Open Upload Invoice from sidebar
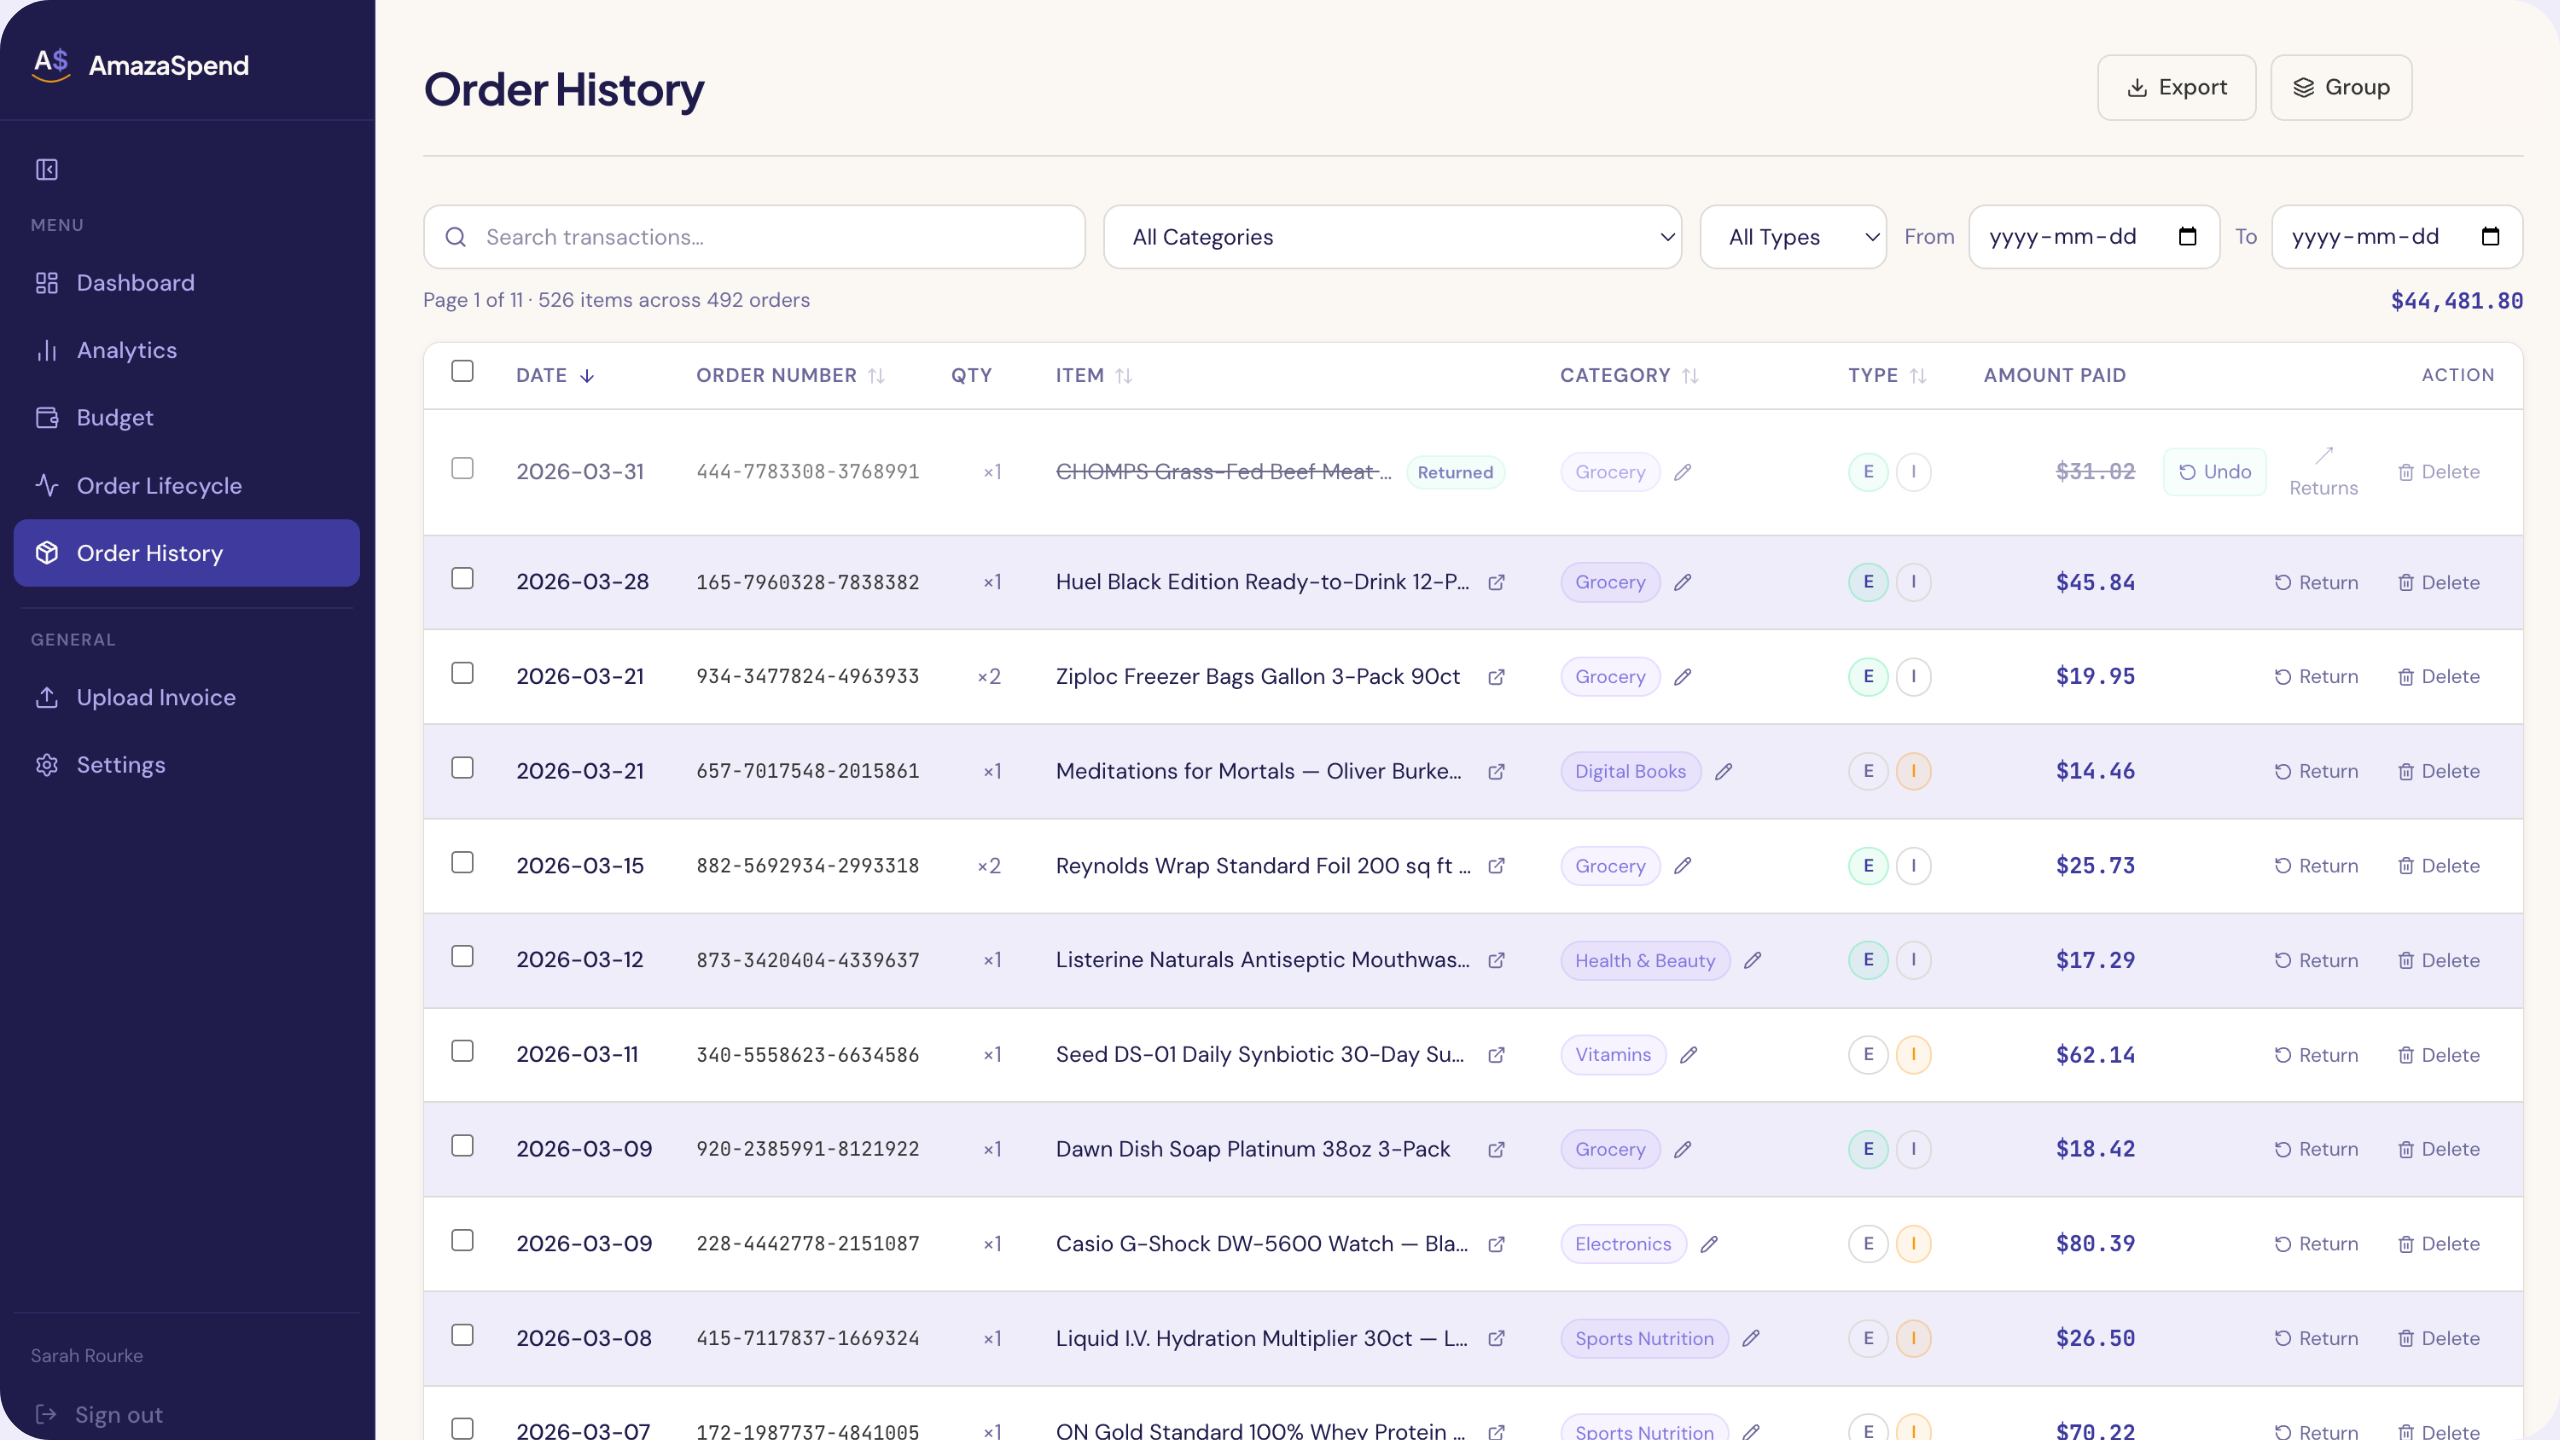Image resolution: width=2560 pixels, height=1440 pixels. (156, 697)
